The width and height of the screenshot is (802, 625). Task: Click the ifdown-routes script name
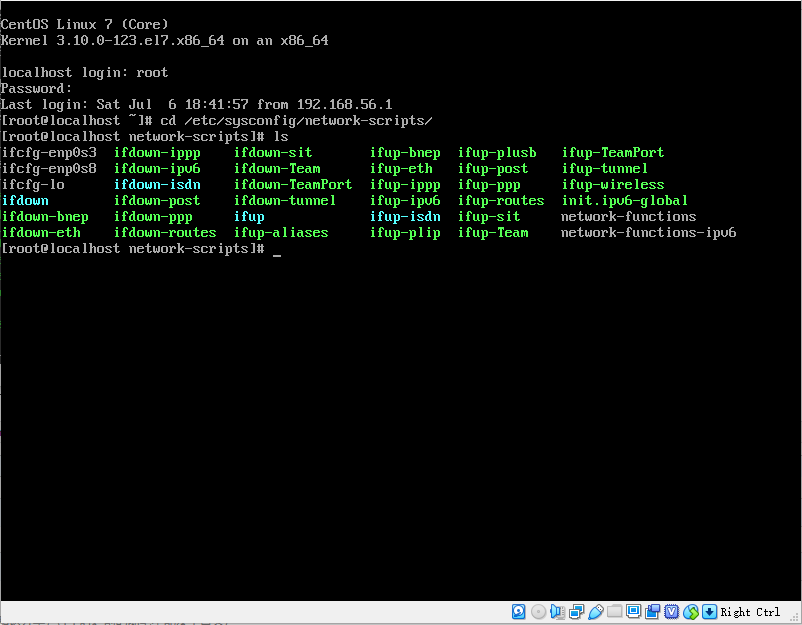165,233
